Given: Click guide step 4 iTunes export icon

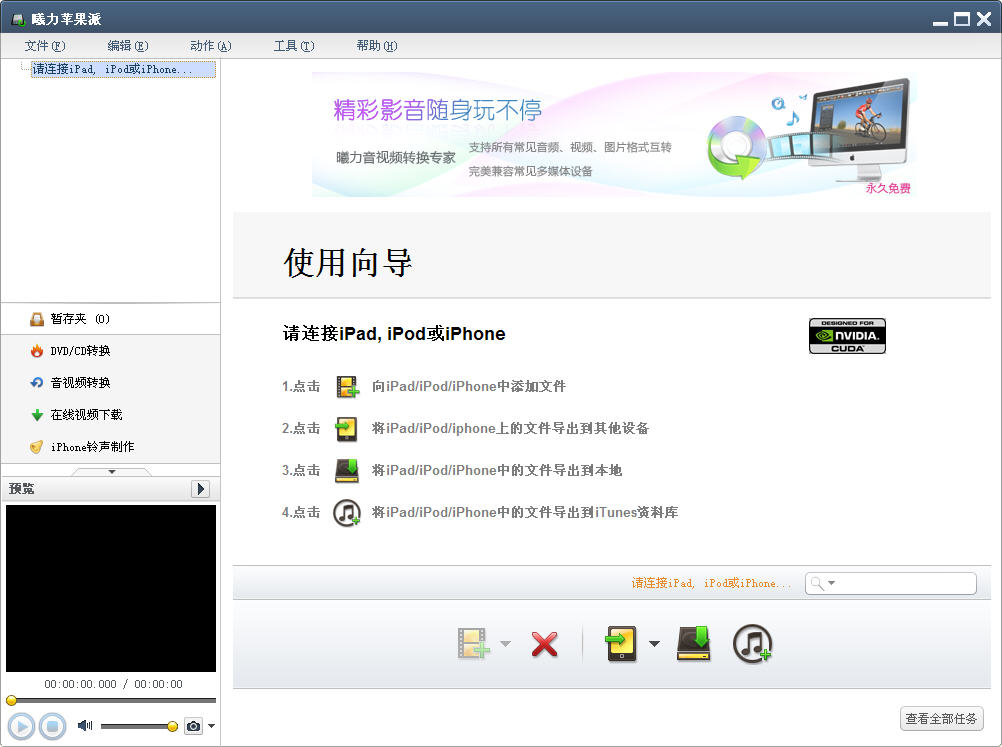Looking at the screenshot, I should pos(347,512).
